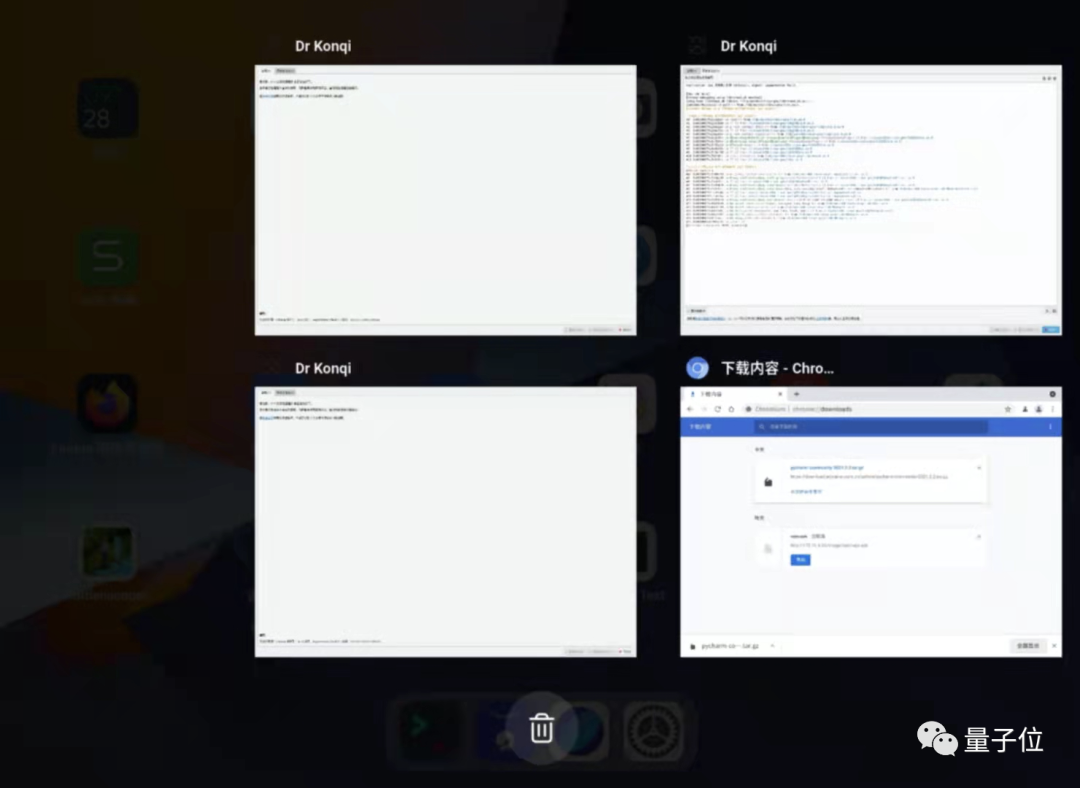Click the blue button in the backtrace Dr Konqi window

[x=1051, y=330]
